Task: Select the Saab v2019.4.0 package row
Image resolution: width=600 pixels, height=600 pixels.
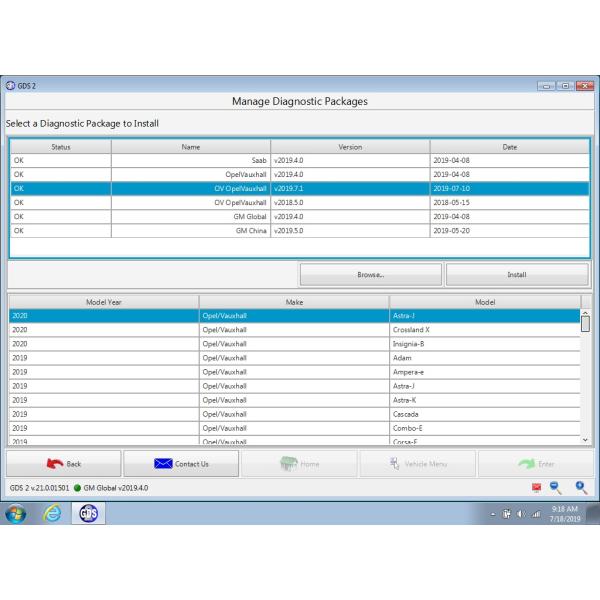Action: pyautogui.click(x=300, y=160)
